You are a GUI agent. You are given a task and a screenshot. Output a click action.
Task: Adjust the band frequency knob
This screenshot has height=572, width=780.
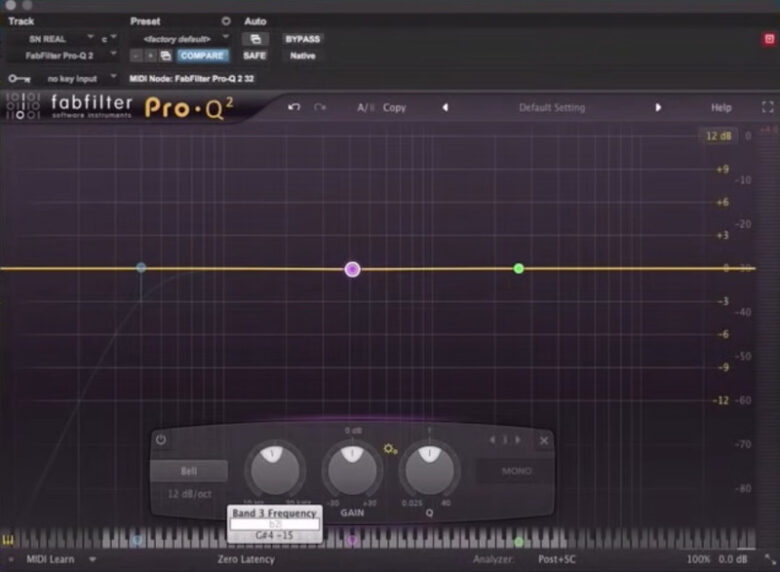[x=275, y=470]
